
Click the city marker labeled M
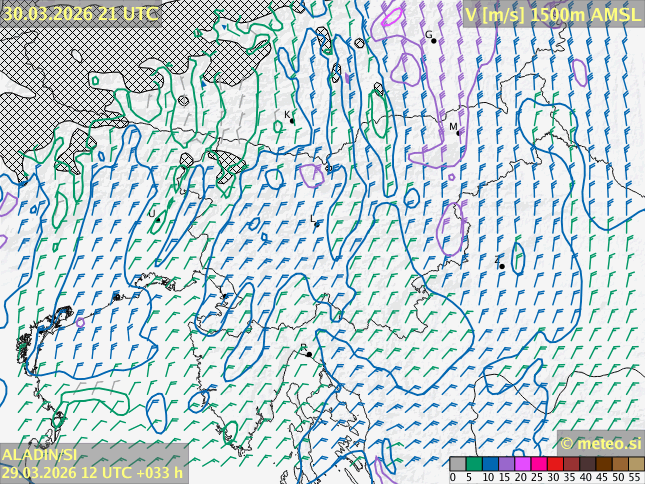click(x=458, y=133)
